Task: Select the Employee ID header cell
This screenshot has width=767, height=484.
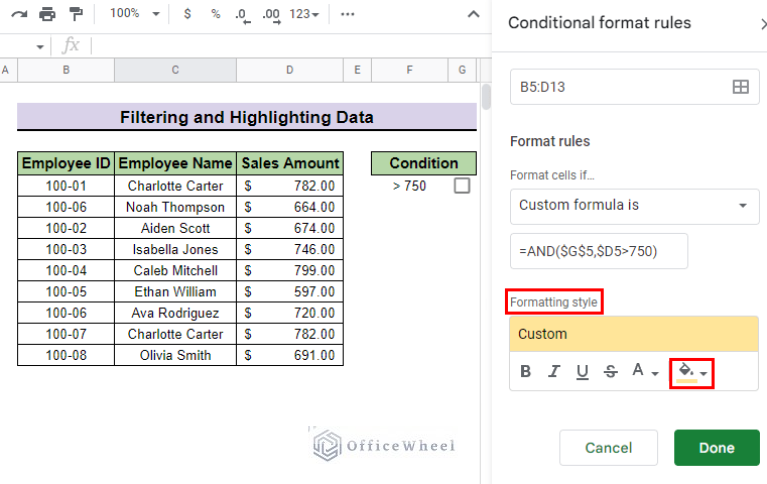Action: tap(66, 163)
